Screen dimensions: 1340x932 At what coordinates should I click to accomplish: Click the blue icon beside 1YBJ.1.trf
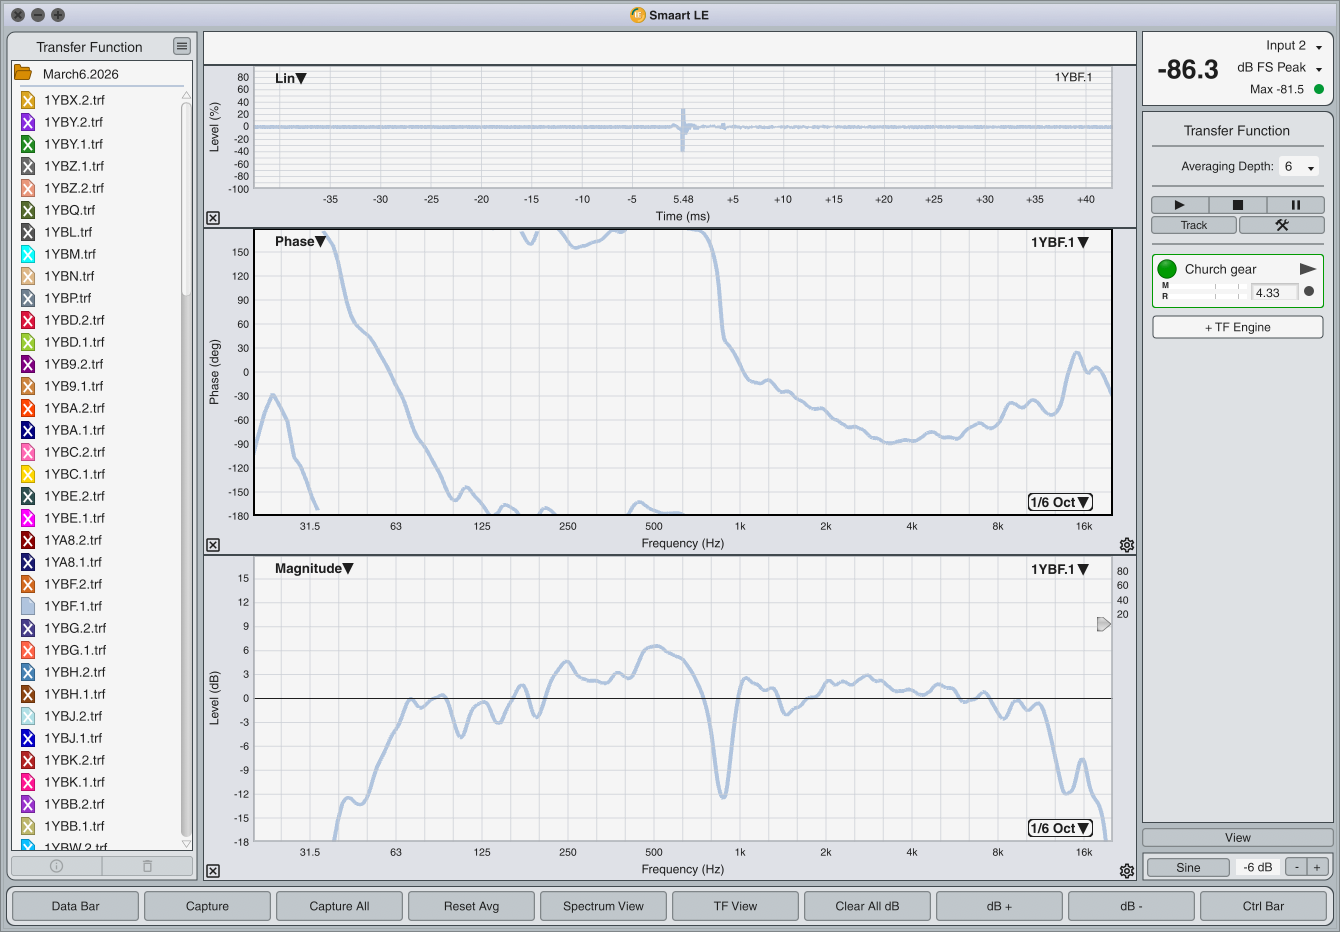coord(28,738)
